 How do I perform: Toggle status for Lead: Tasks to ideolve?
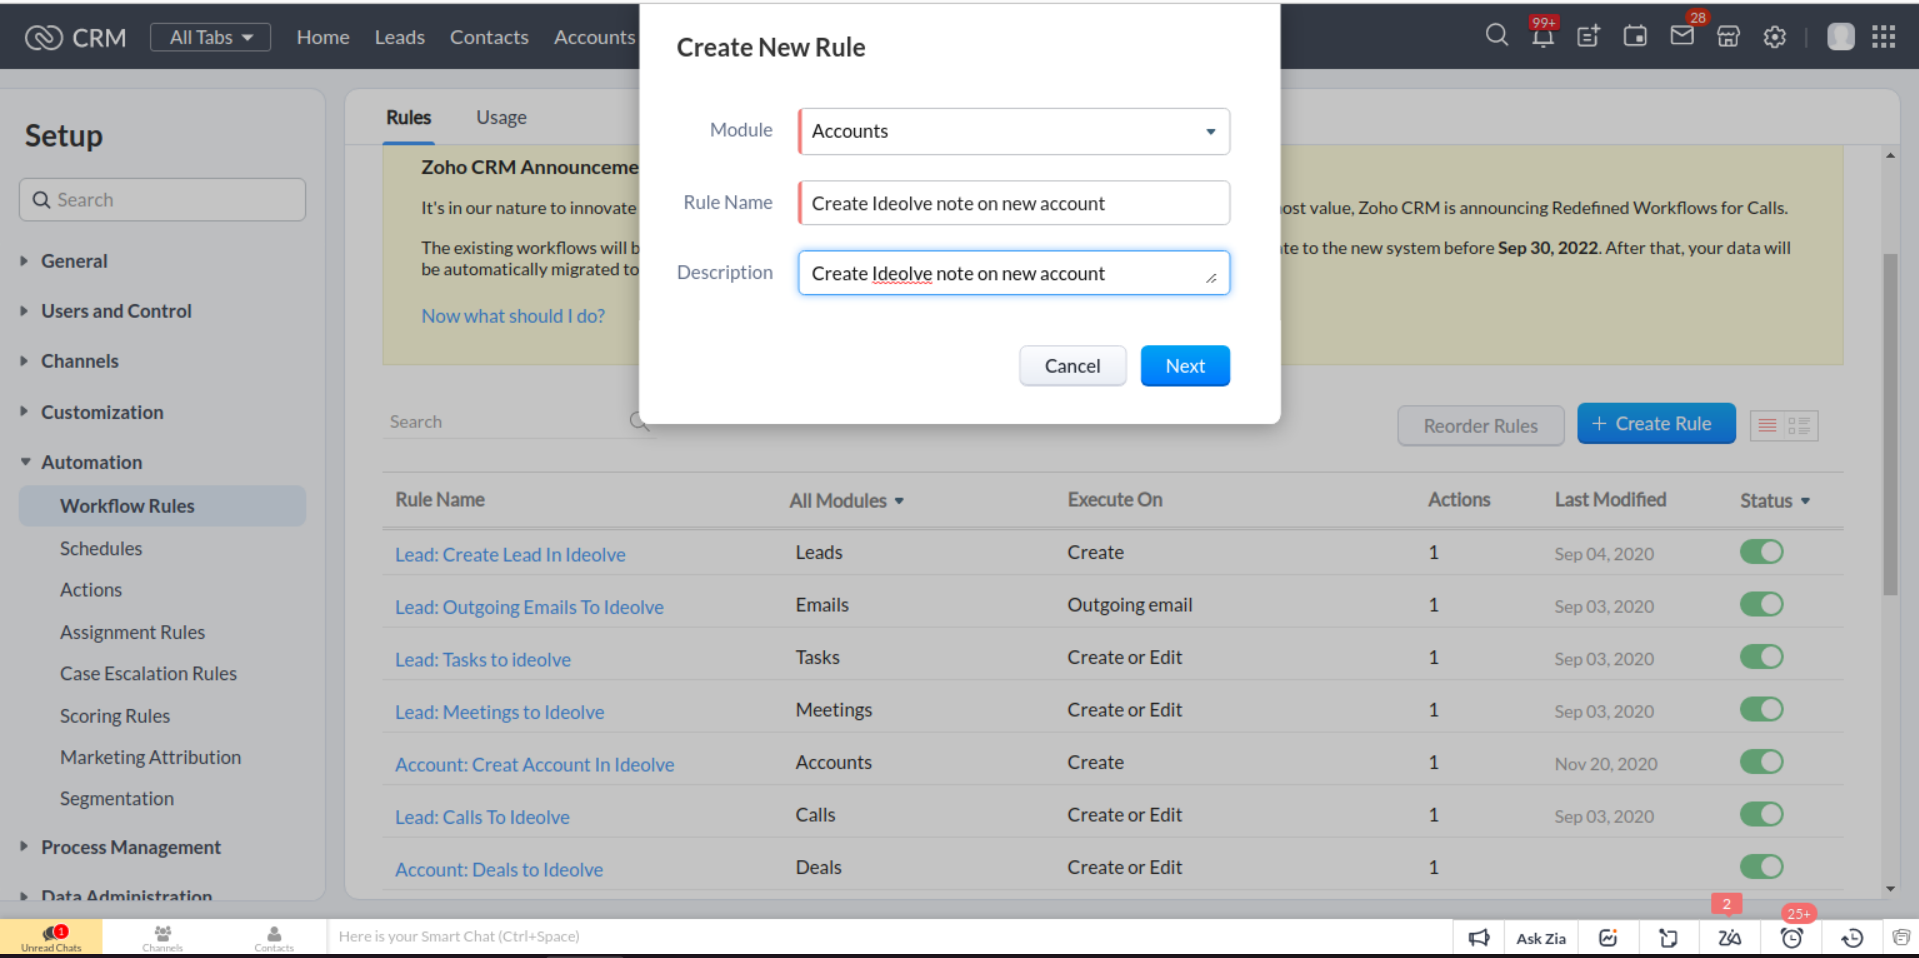click(1761, 657)
